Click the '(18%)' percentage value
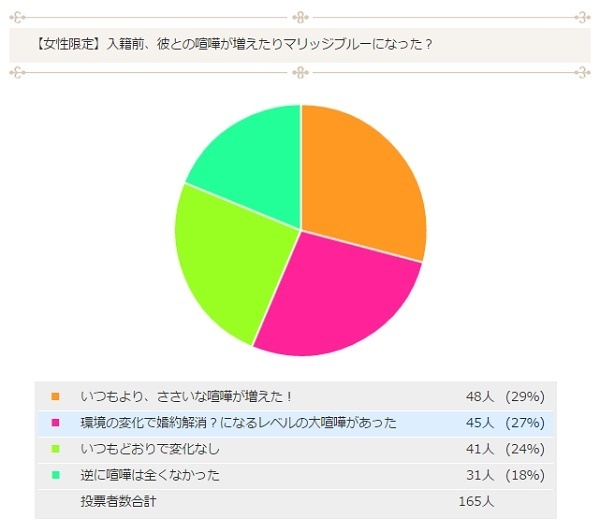 524,474
